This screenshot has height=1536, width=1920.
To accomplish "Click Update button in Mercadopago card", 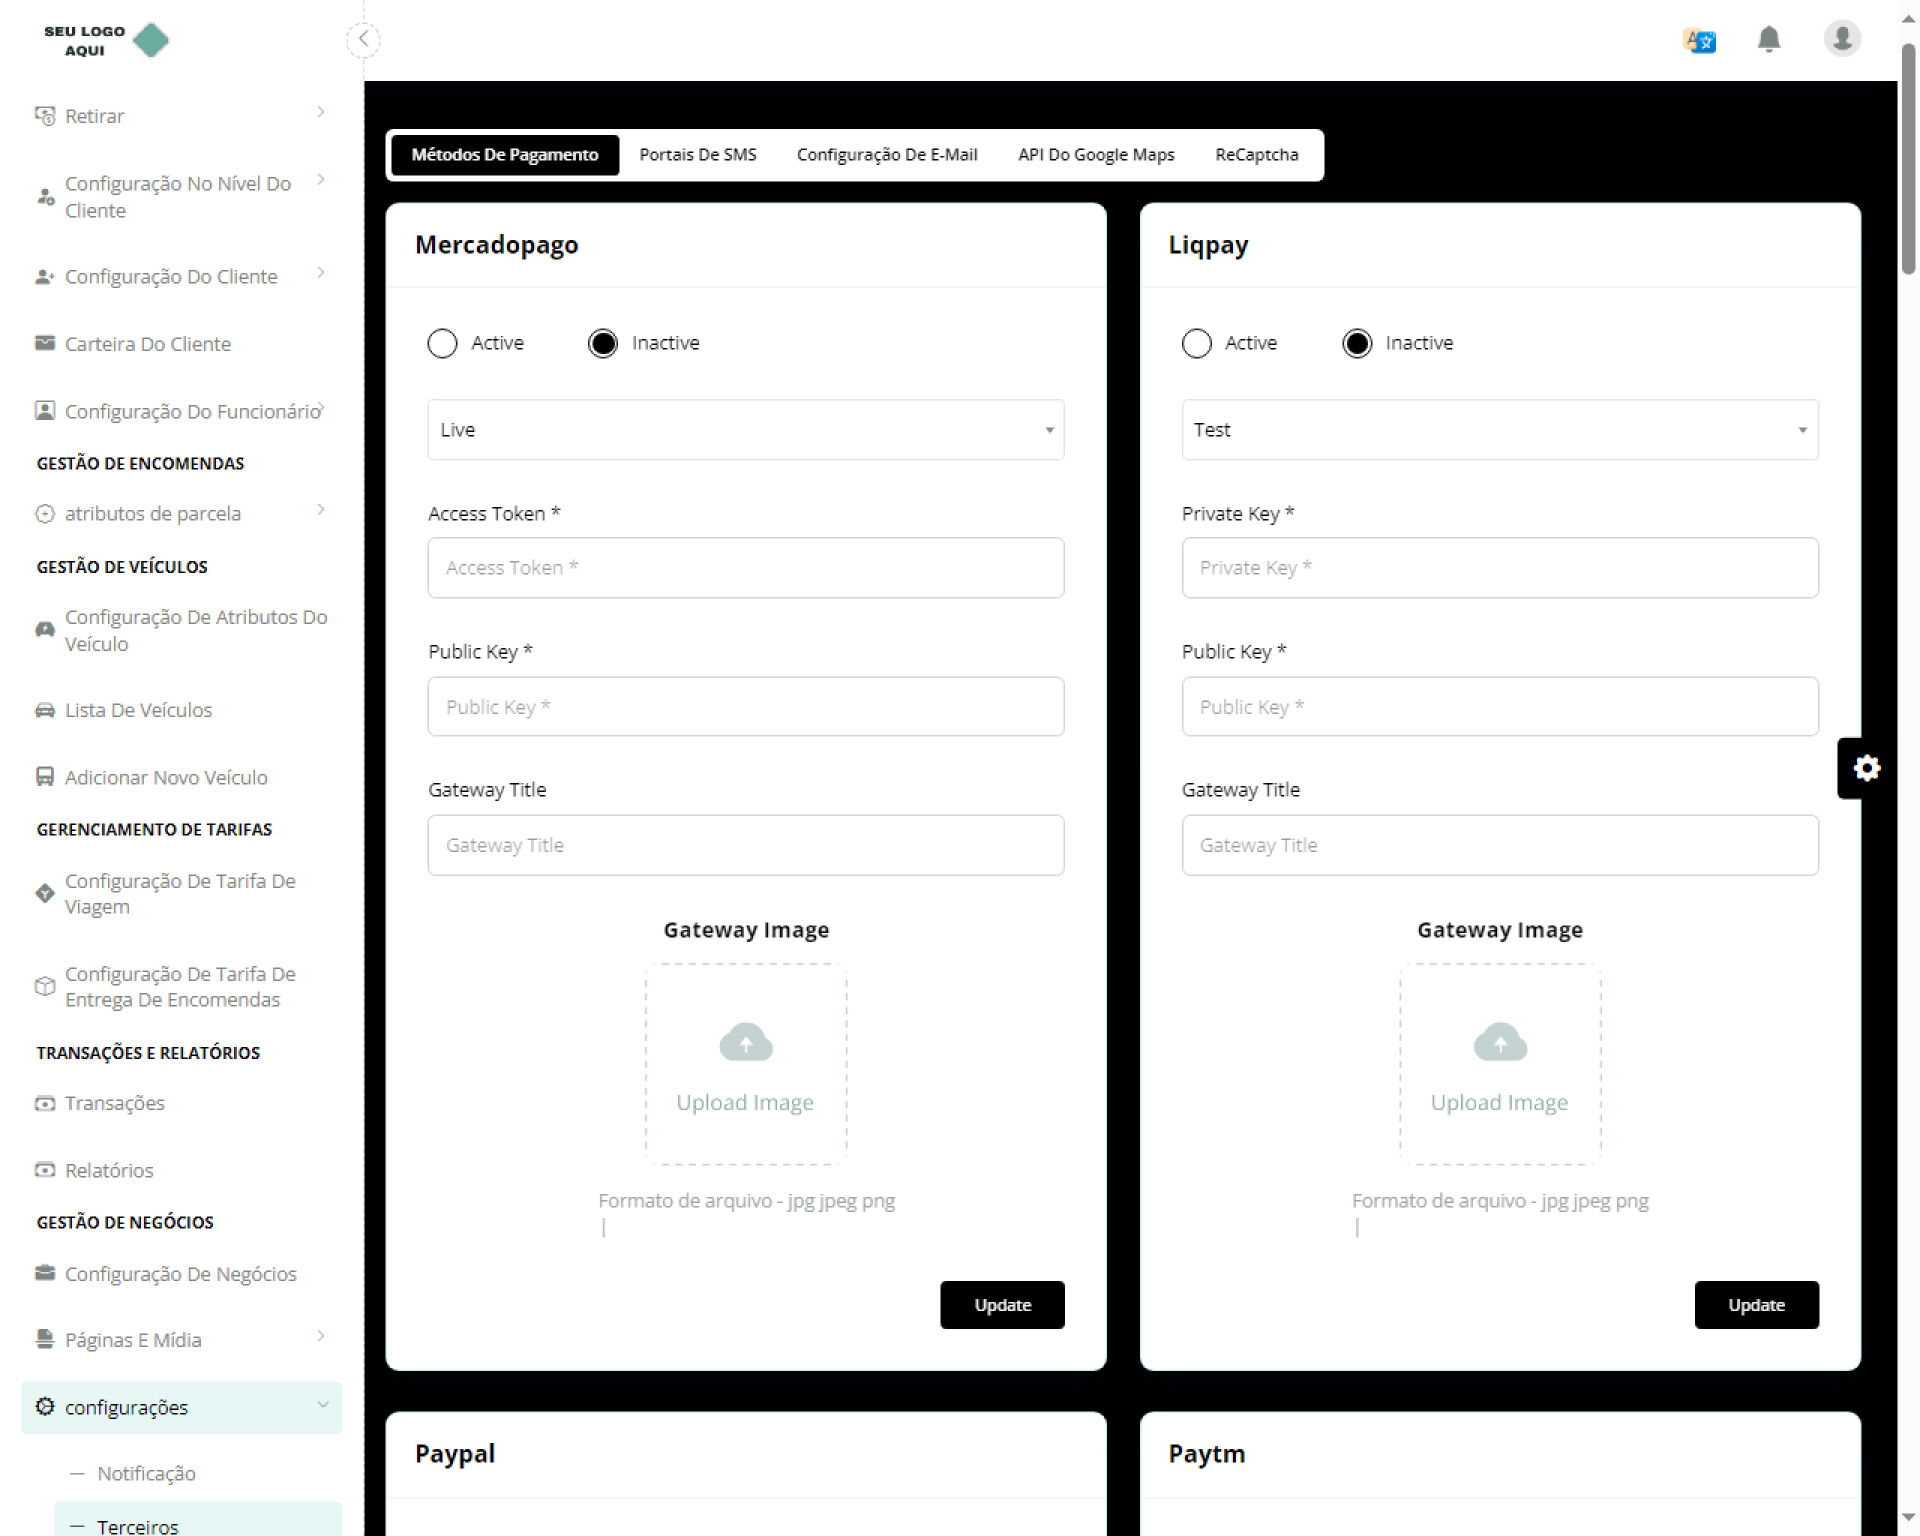I will [x=1002, y=1304].
